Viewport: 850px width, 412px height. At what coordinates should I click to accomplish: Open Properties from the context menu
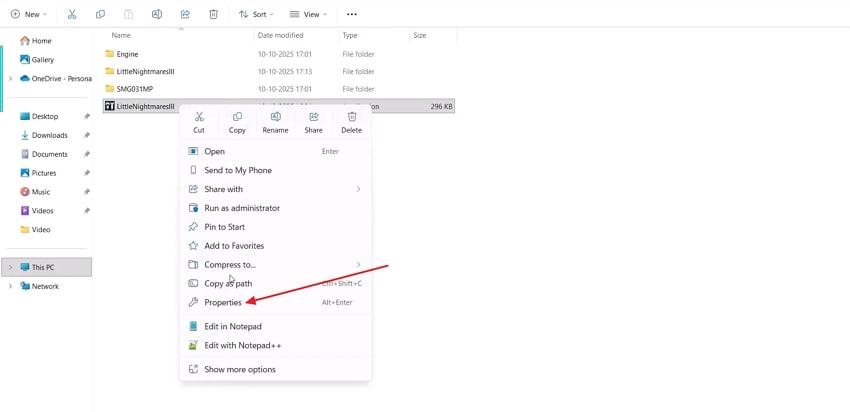(275, 302)
